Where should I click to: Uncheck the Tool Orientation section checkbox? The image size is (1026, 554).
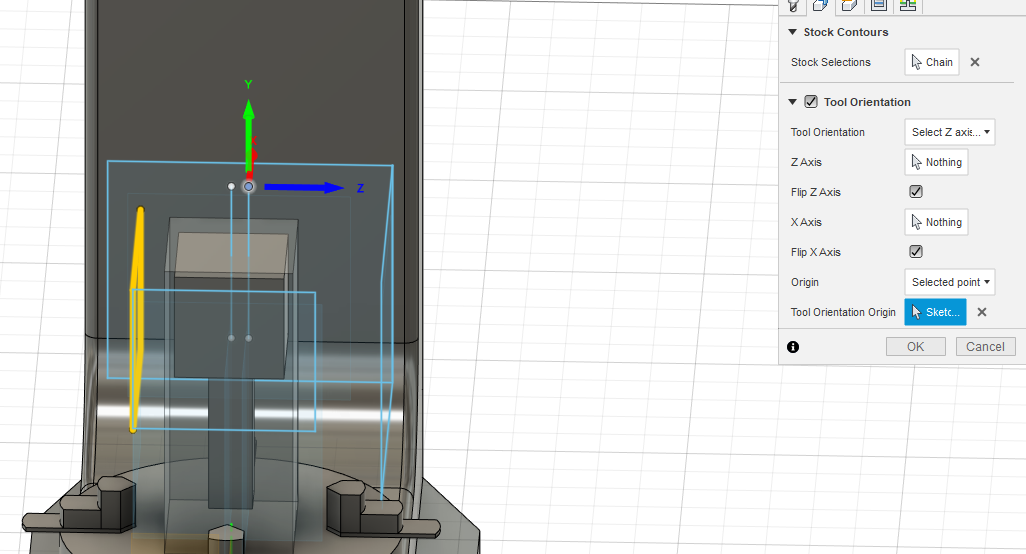[811, 101]
